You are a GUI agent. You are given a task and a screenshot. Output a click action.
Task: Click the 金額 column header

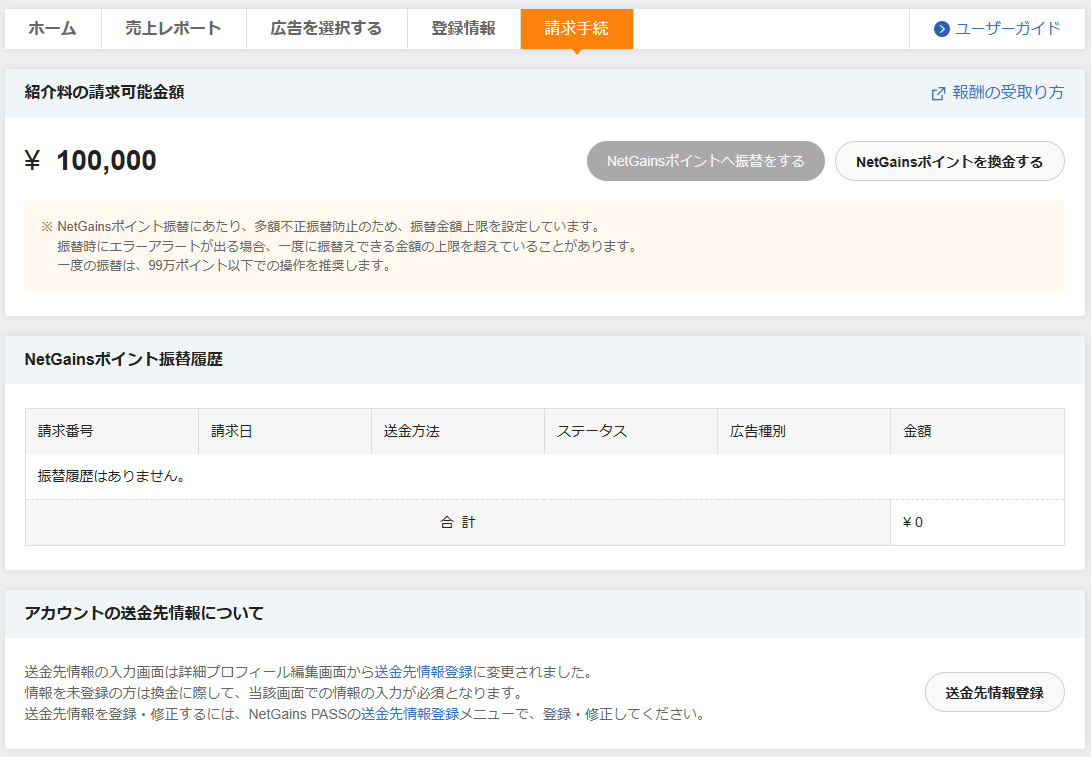[x=917, y=431]
